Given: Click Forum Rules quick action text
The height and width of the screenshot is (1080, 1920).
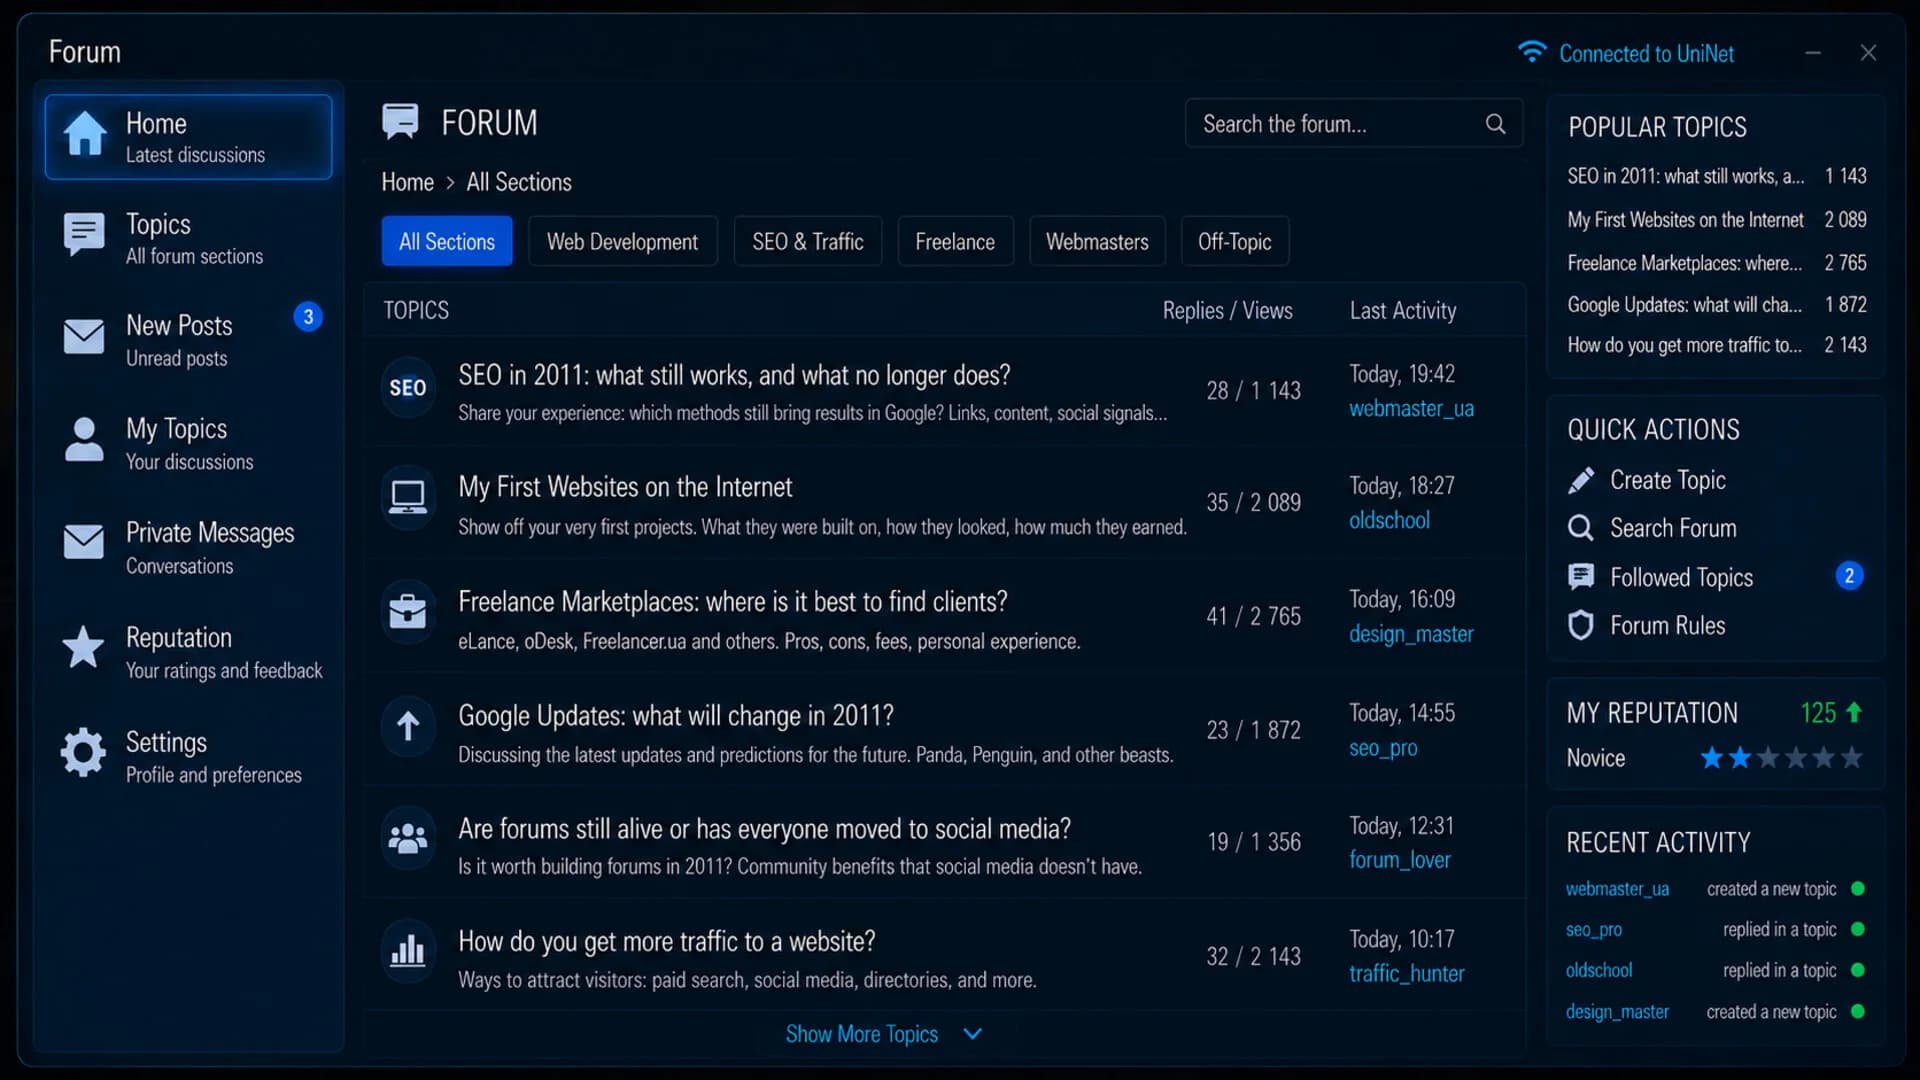Looking at the screenshot, I should point(1667,626).
